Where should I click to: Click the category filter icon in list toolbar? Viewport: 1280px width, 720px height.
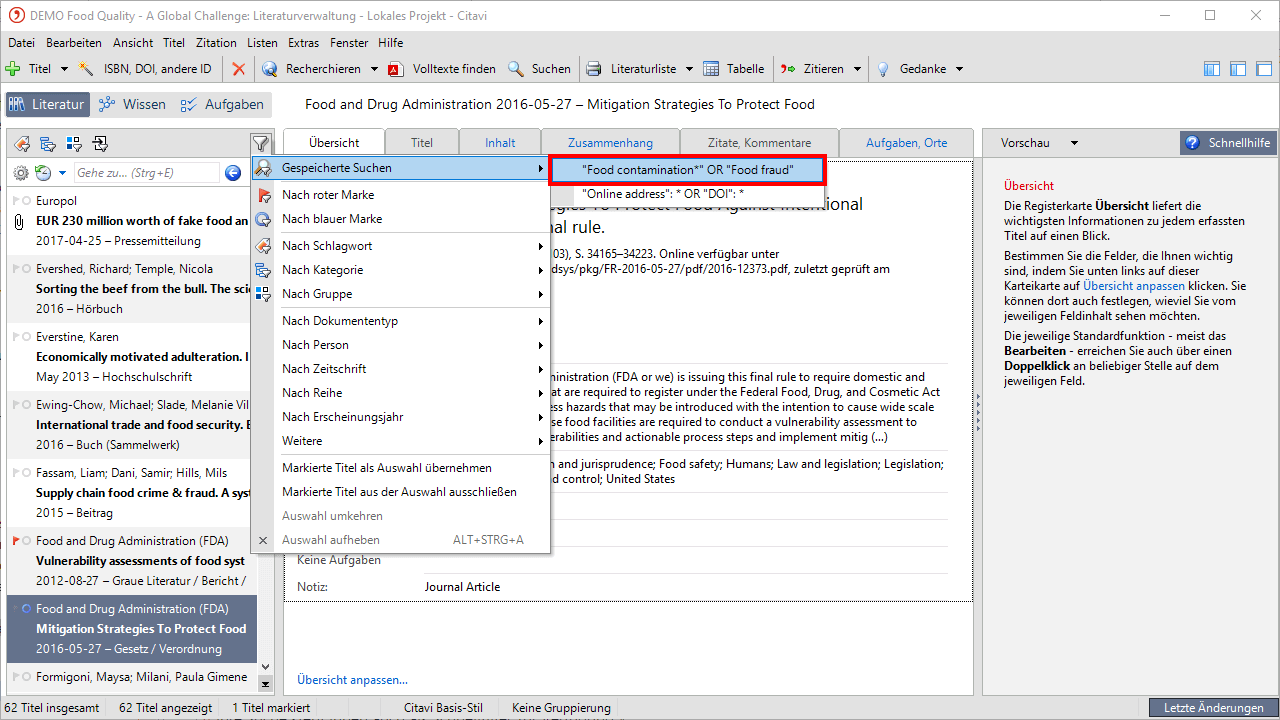47,143
